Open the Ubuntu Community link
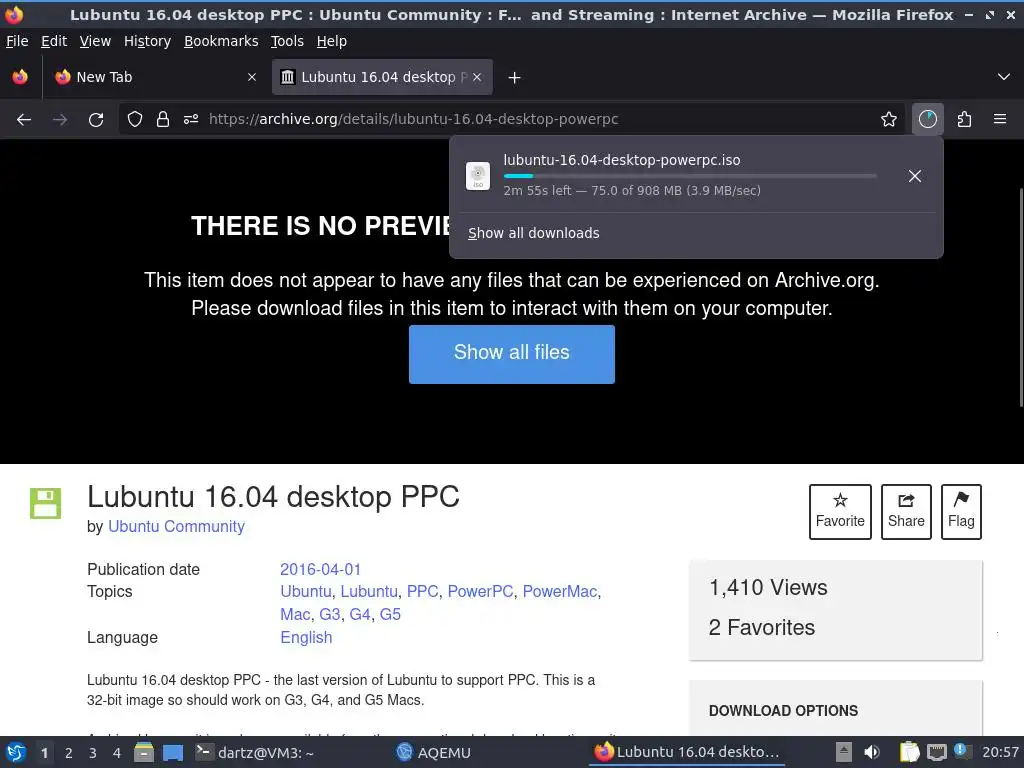1024x768 pixels. coord(176,526)
